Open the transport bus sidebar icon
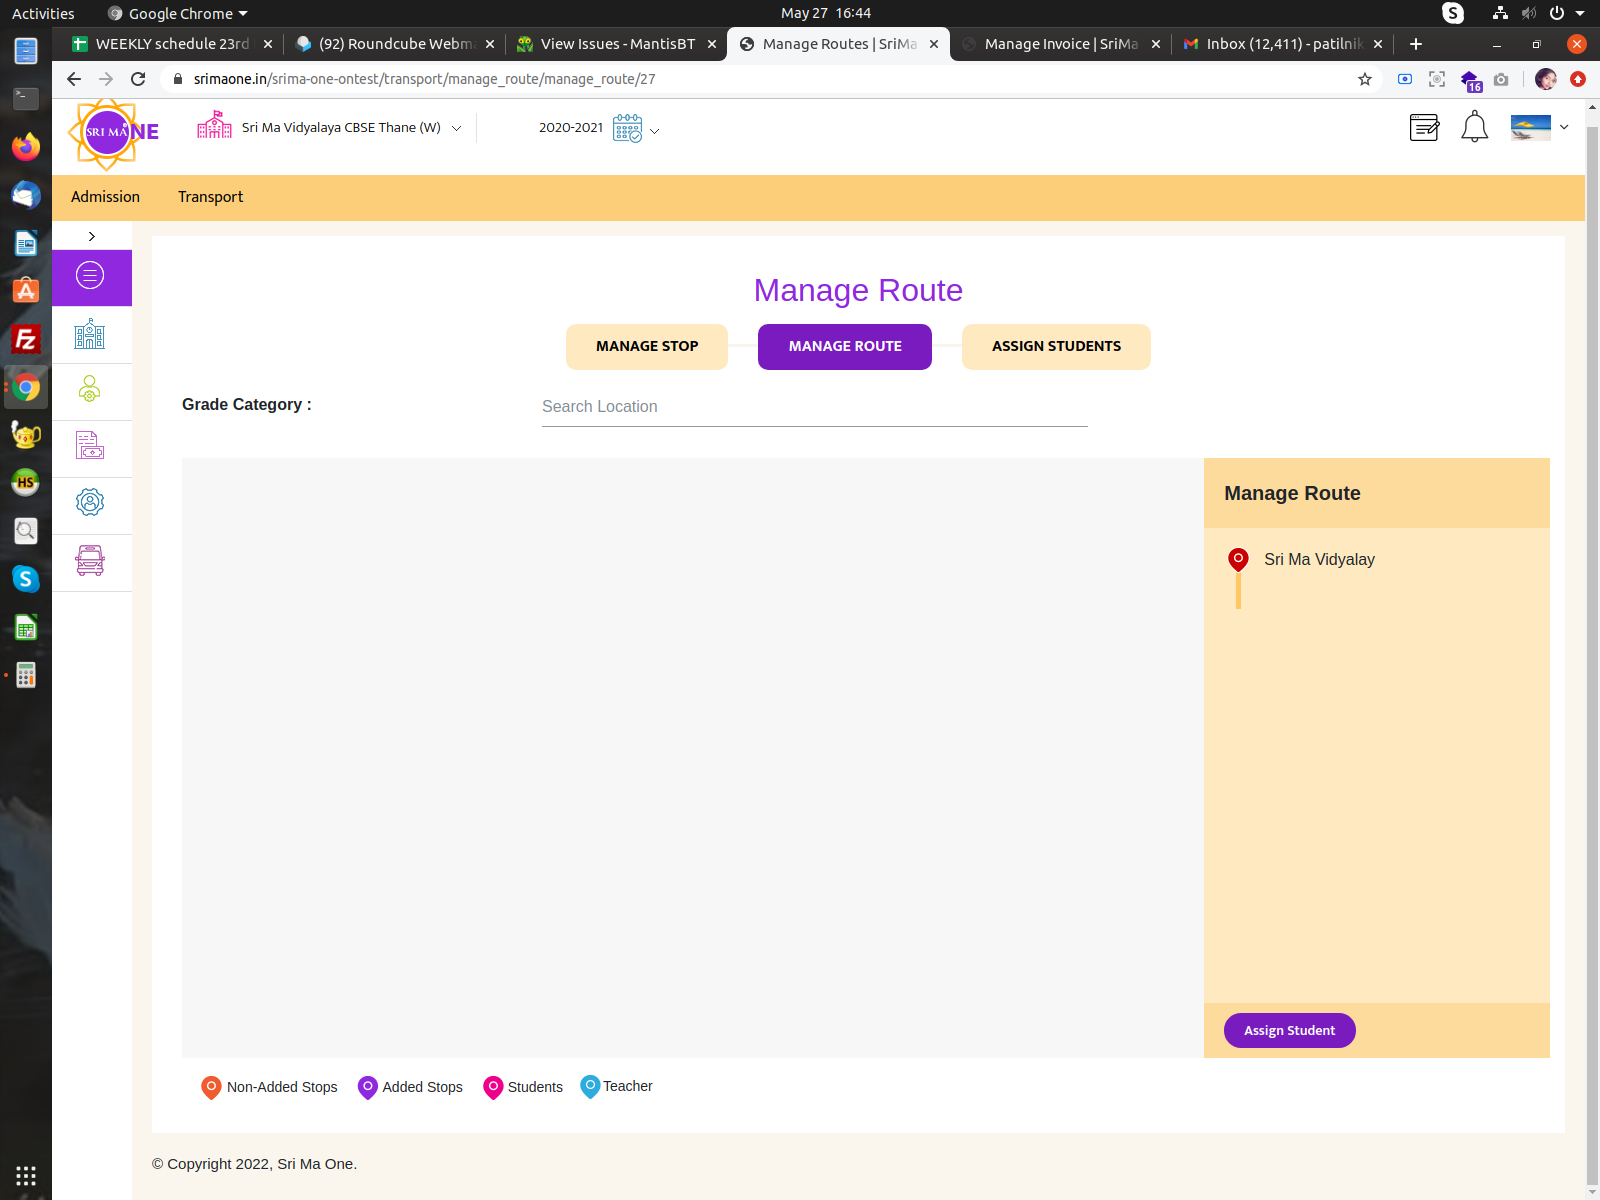The width and height of the screenshot is (1600, 1200). coord(90,560)
